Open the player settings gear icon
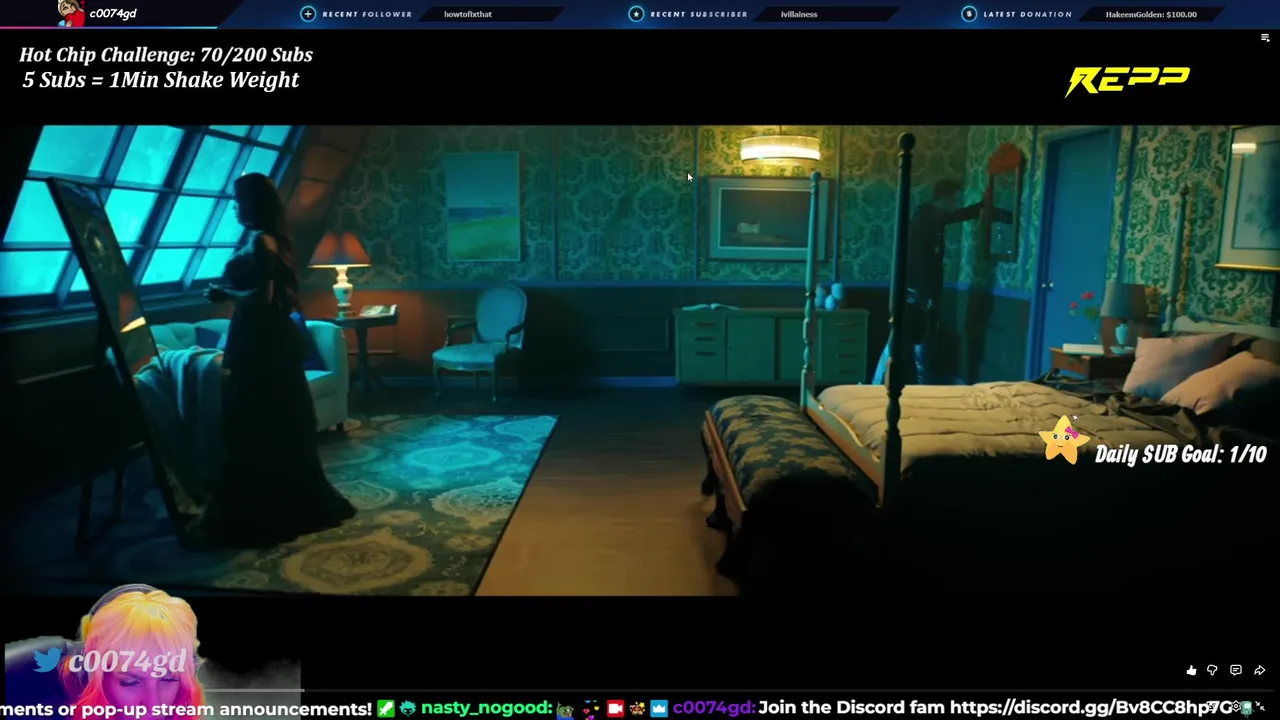The image size is (1280, 720). [x=1236, y=706]
